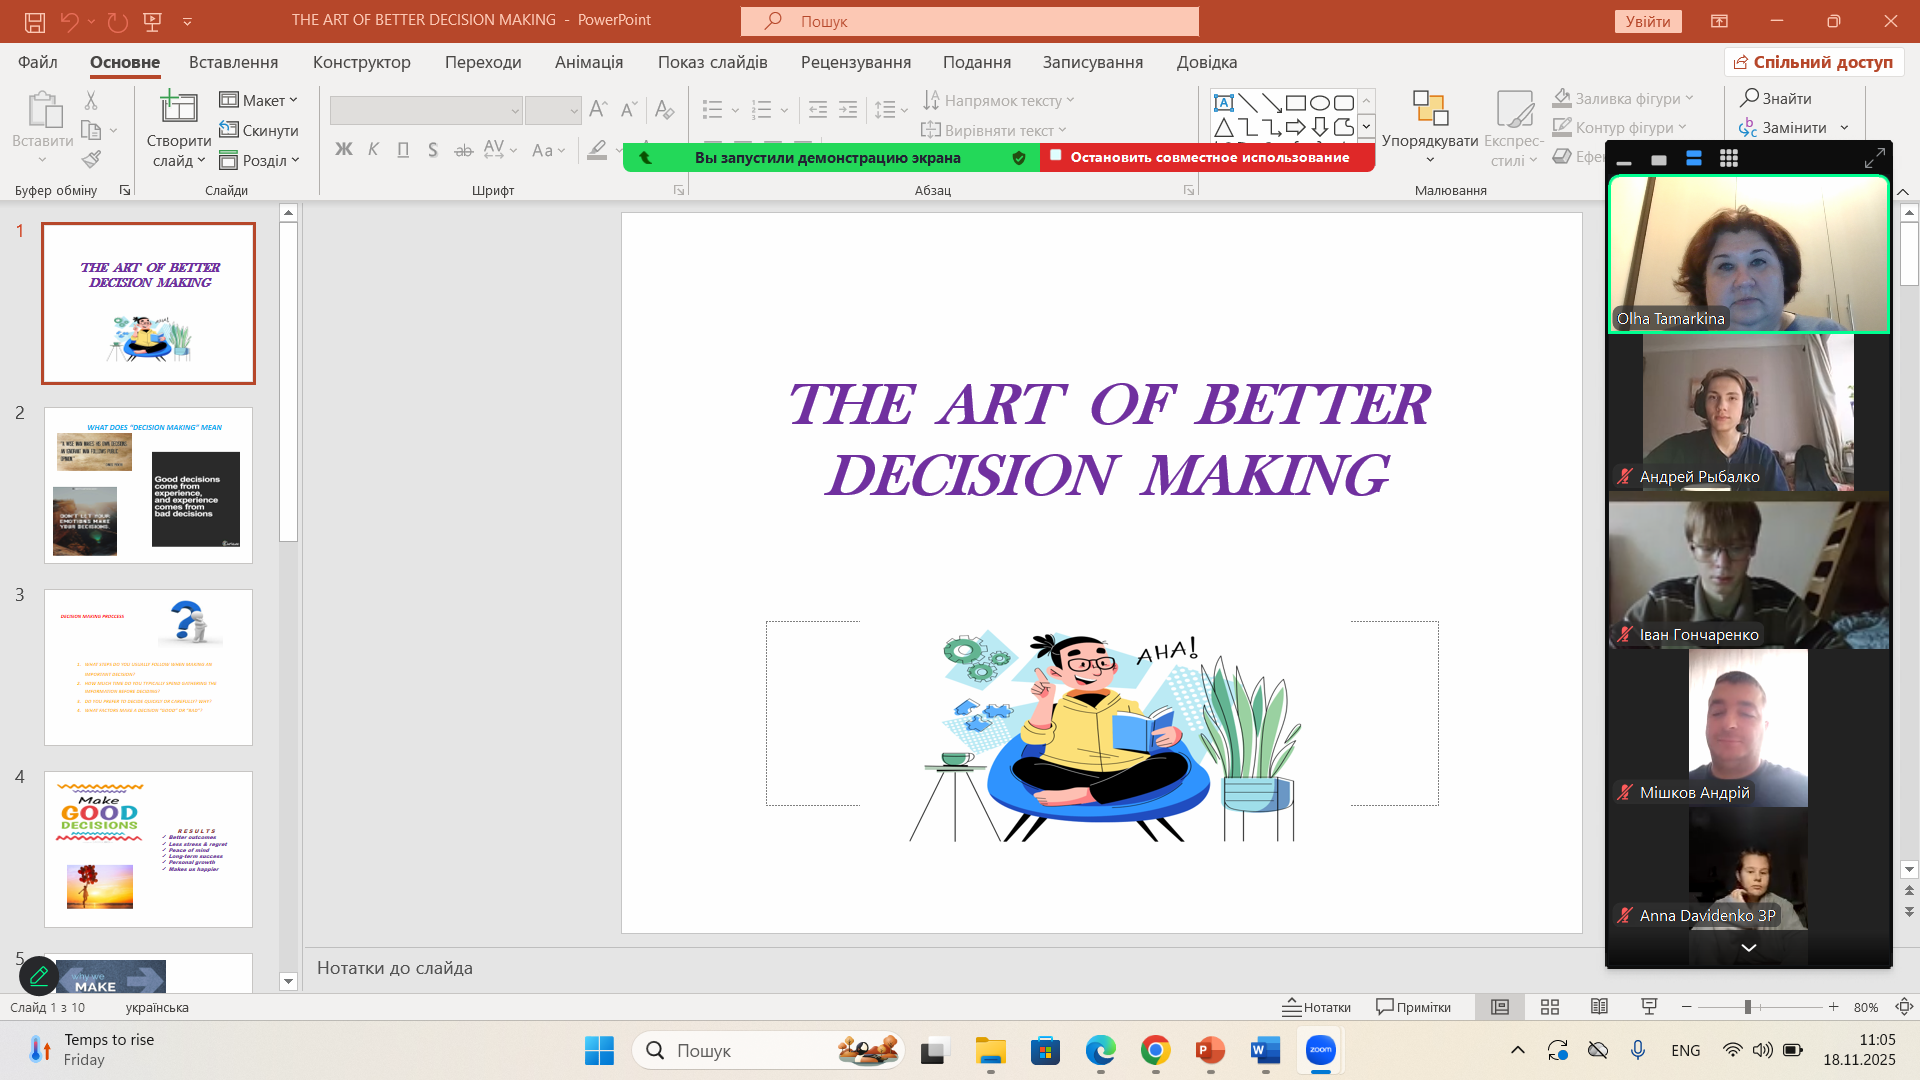Viewport: 1920px width, 1080px height.
Task: Open Slide Sorter view in status bar
Action: click(x=1550, y=1007)
